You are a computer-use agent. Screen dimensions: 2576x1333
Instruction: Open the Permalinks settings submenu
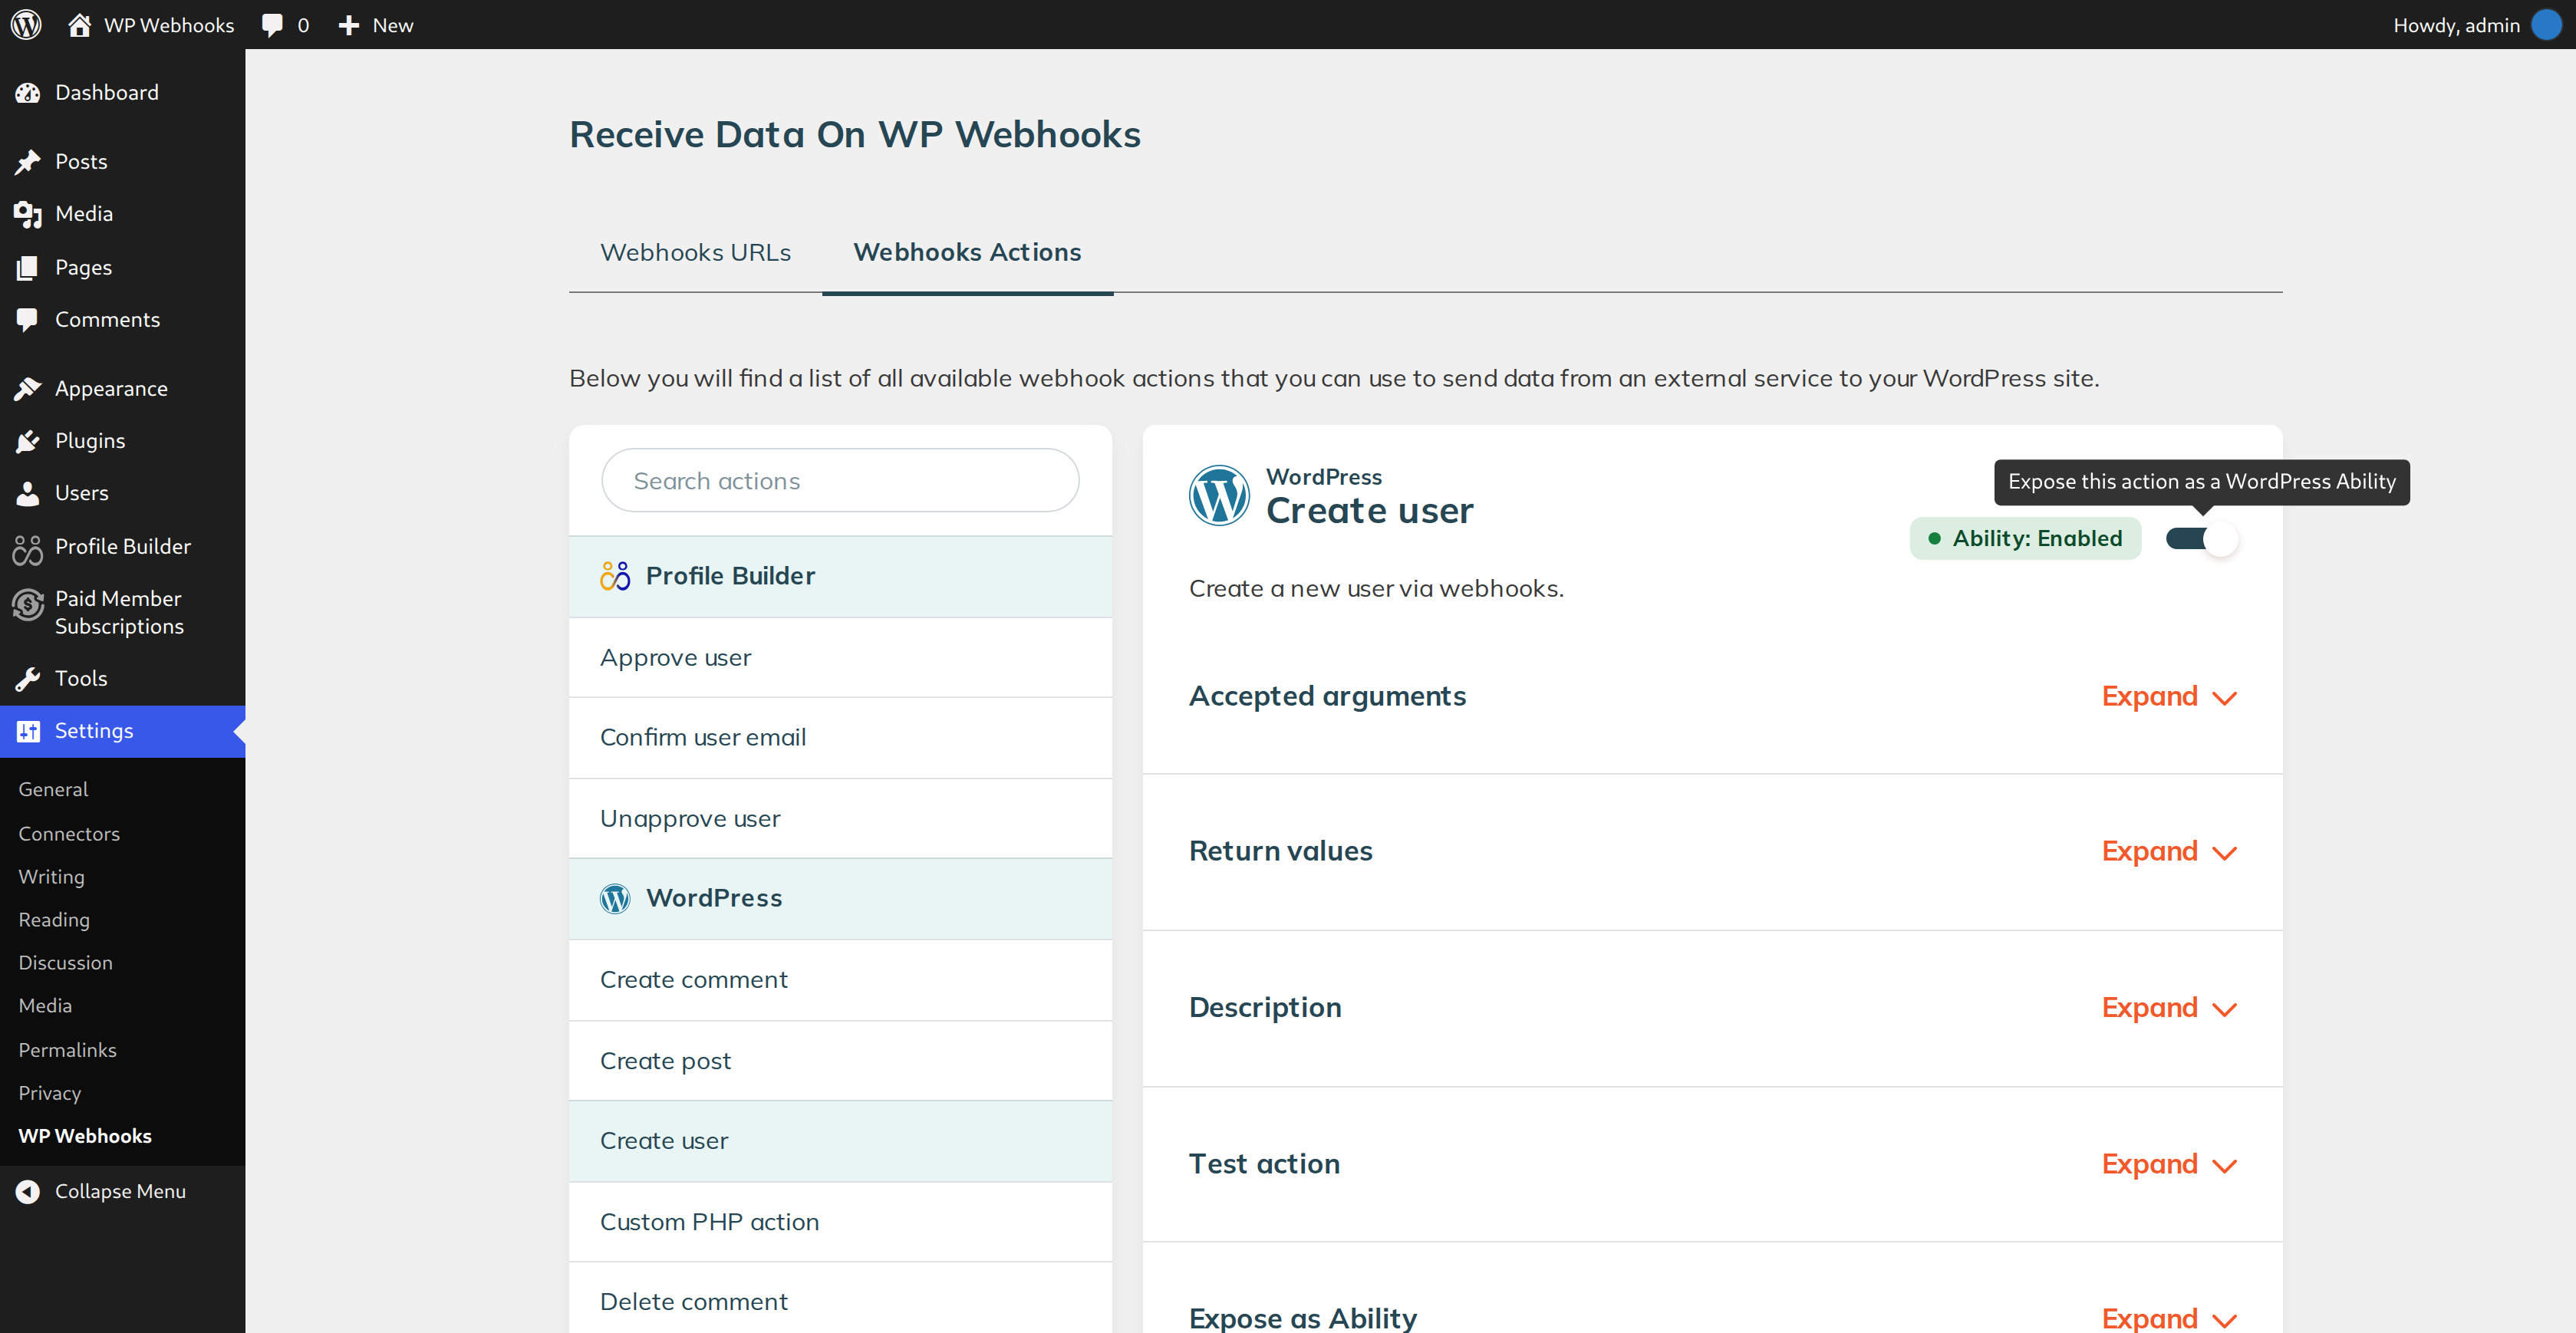click(67, 1049)
